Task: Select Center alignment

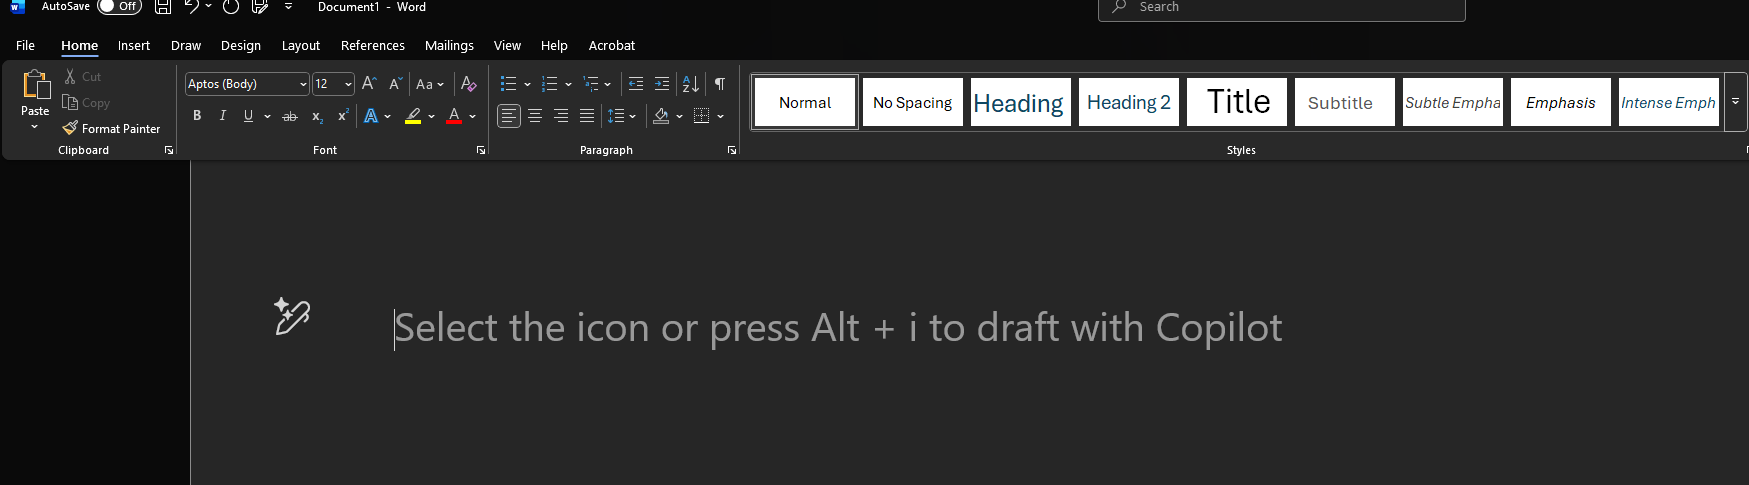Action: (535, 116)
